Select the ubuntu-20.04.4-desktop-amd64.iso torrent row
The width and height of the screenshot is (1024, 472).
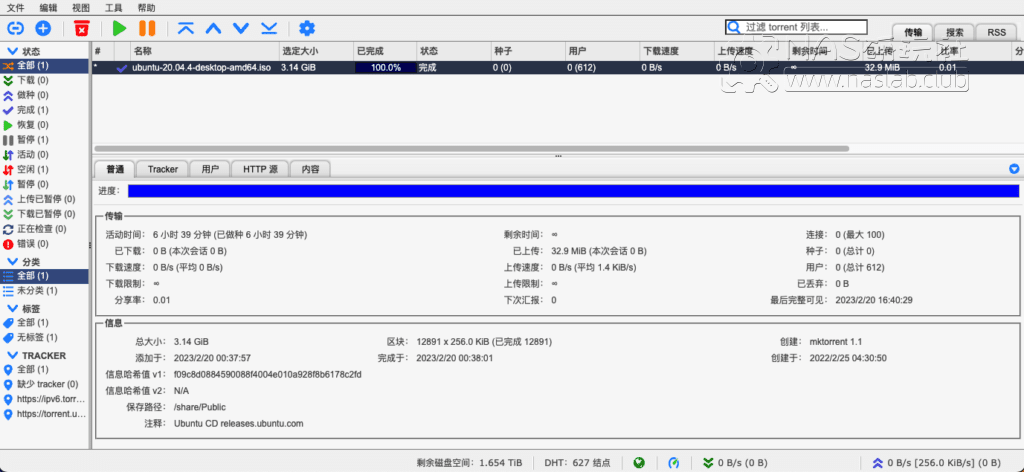tap(558, 67)
